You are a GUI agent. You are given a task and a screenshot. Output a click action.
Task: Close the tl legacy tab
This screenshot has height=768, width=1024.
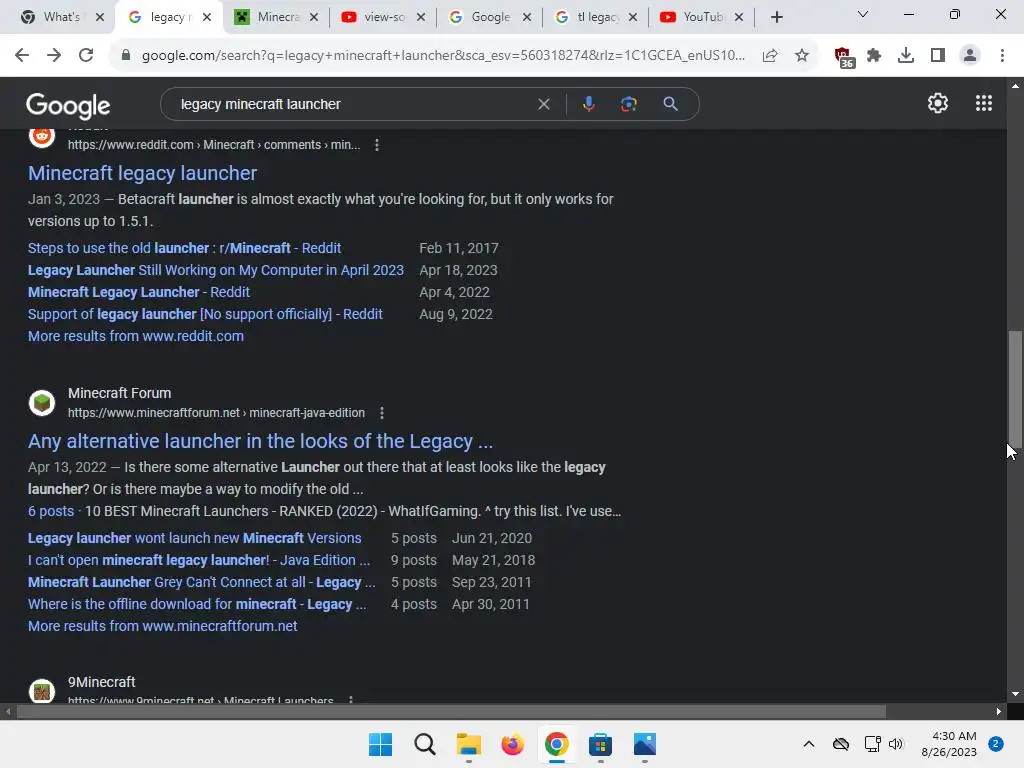click(x=633, y=17)
